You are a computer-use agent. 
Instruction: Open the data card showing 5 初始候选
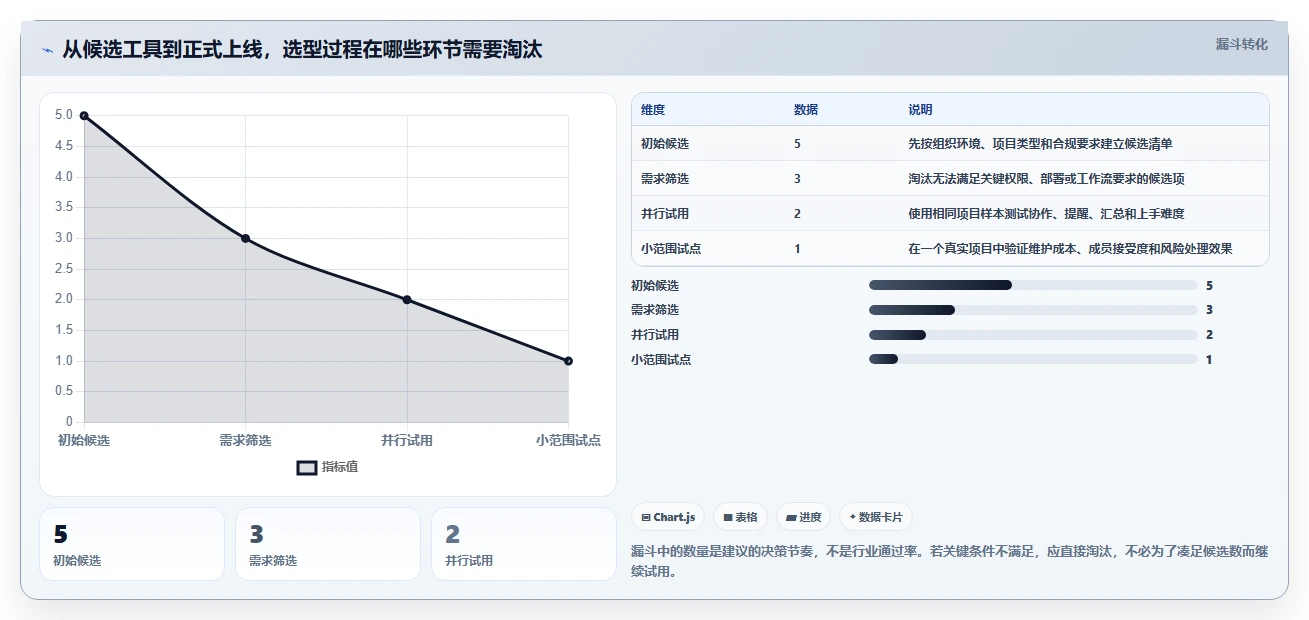coord(132,544)
